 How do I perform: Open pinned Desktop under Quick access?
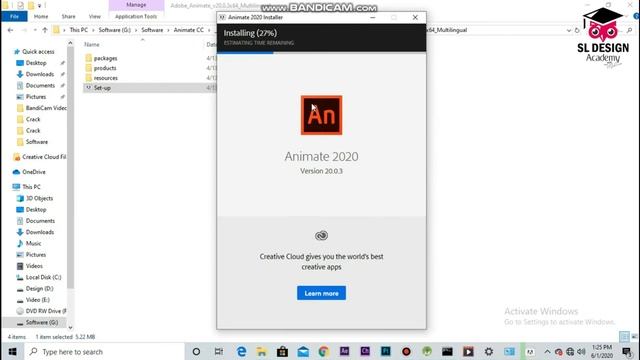[x=36, y=63]
